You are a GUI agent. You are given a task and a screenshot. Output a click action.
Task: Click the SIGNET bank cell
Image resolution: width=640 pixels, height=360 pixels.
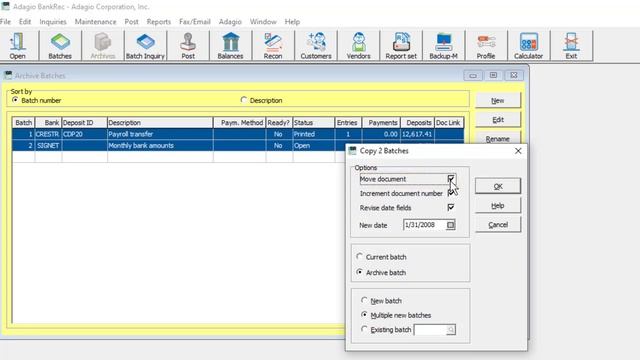pyautogui.click(x=48, y=145)
